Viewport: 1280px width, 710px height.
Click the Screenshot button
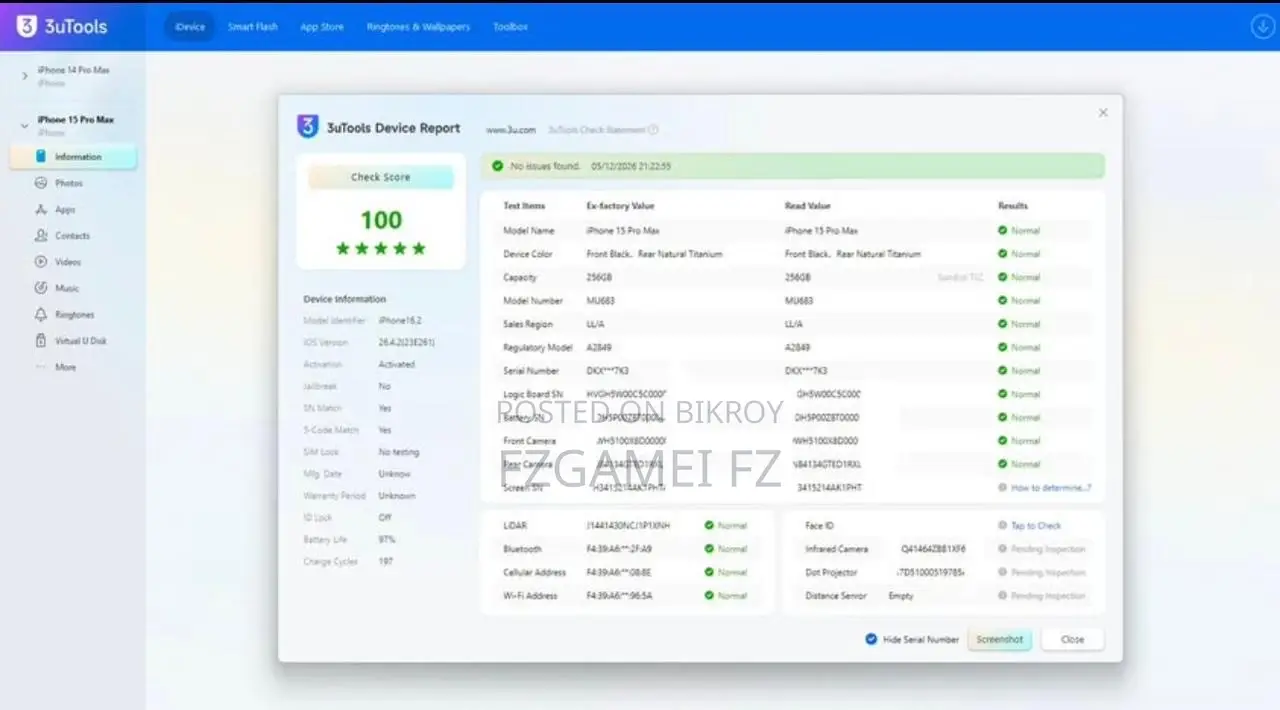[1000, 639]
